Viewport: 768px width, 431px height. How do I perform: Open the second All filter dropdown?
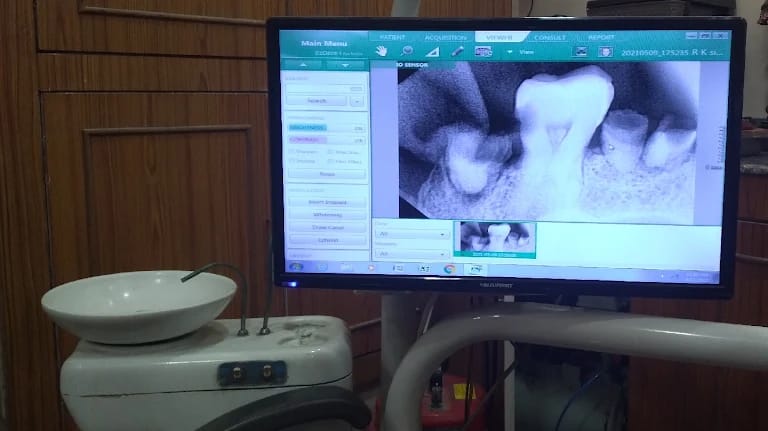[x=412, y=254]
